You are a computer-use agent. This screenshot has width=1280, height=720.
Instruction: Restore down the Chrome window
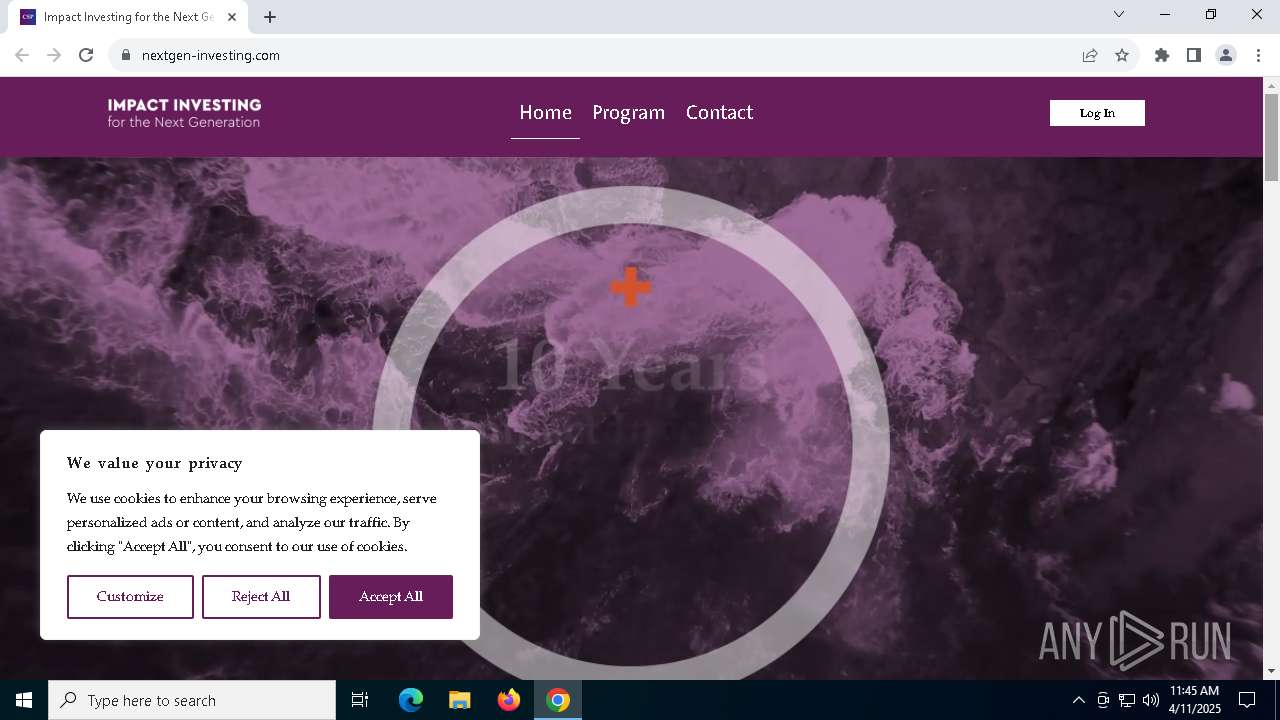click(x=1211, y=14)
